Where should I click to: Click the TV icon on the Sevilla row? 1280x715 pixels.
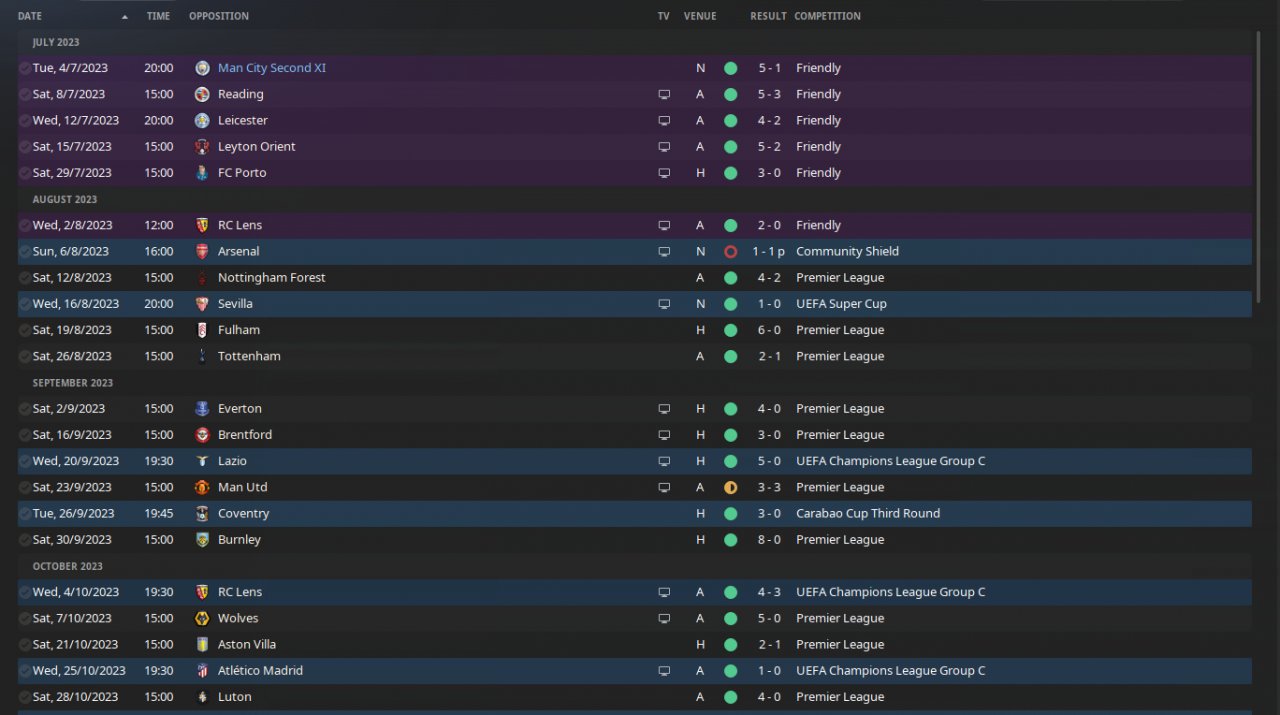(x=664, y=304)
